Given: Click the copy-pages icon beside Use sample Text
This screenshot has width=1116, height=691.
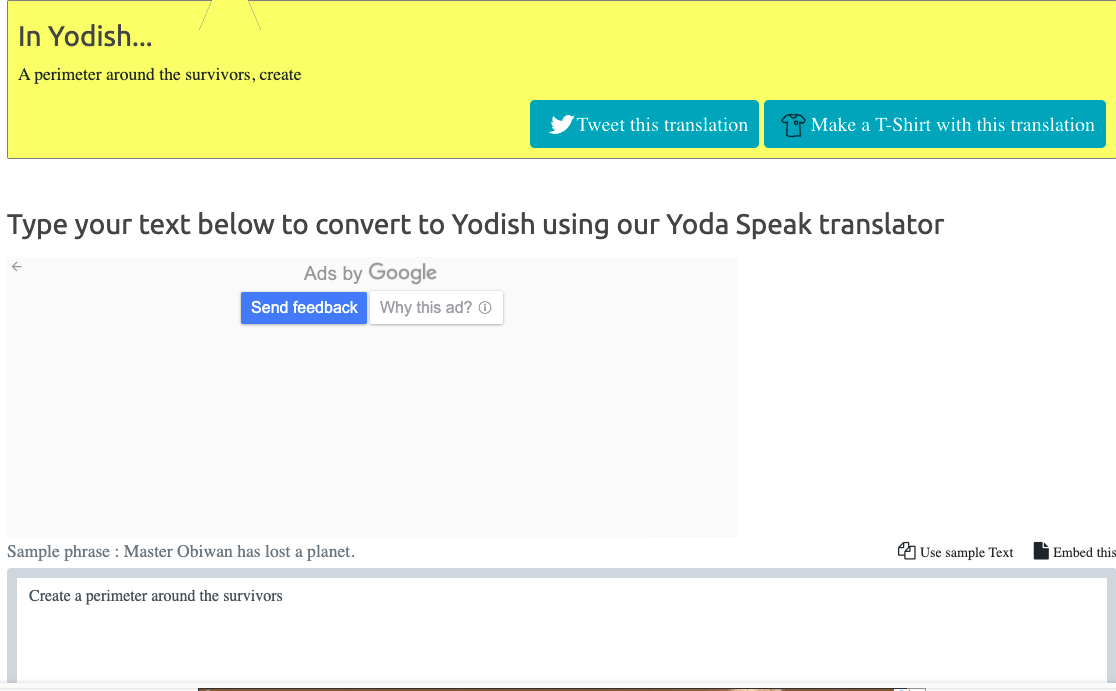Looking at the screenshot, I should [x=906, y=551].
